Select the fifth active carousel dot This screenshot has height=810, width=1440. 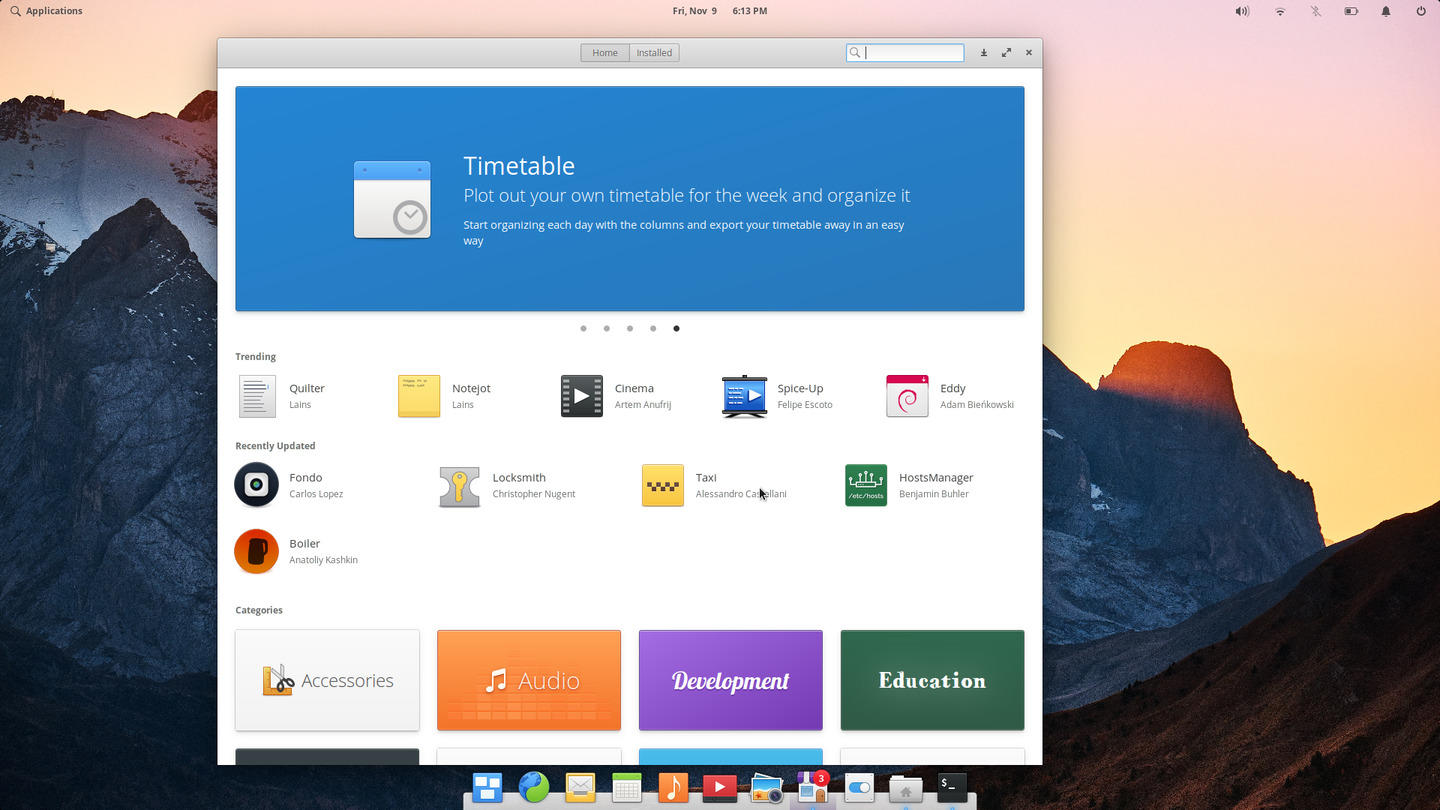(x=676, y=328)
